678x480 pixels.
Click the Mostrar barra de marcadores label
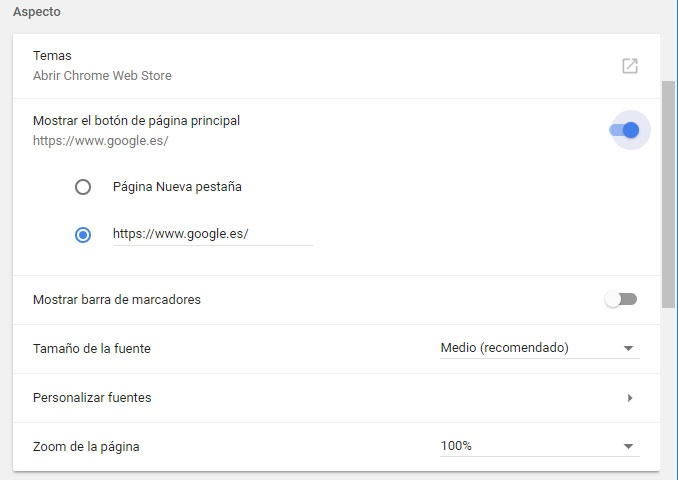pyautogui.click(x=117, y=300)
